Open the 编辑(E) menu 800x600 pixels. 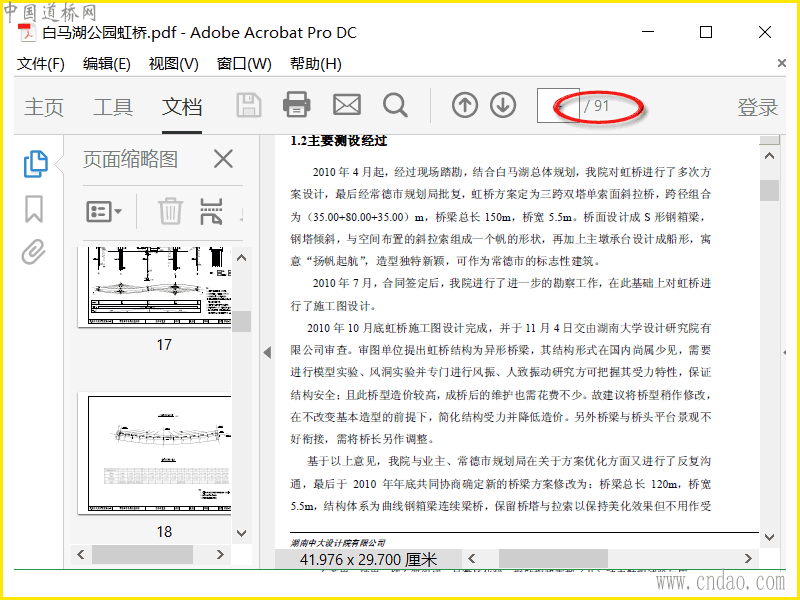click(x=107, y=64)
